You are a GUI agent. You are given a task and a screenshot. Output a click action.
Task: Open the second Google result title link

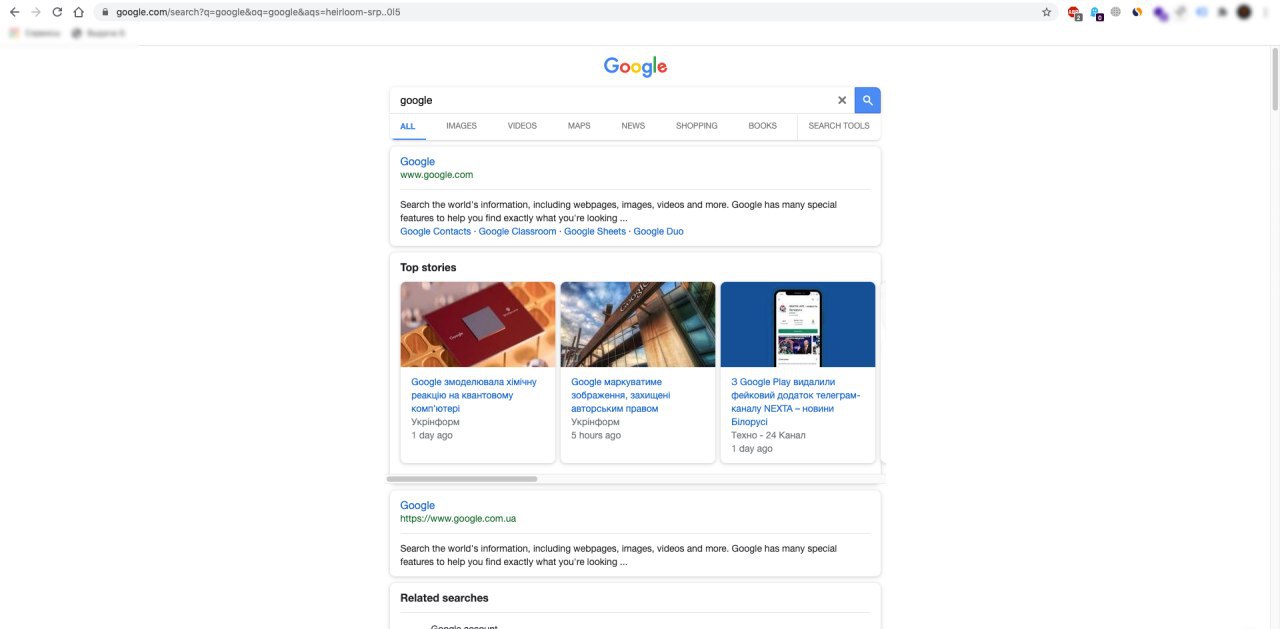417,505
